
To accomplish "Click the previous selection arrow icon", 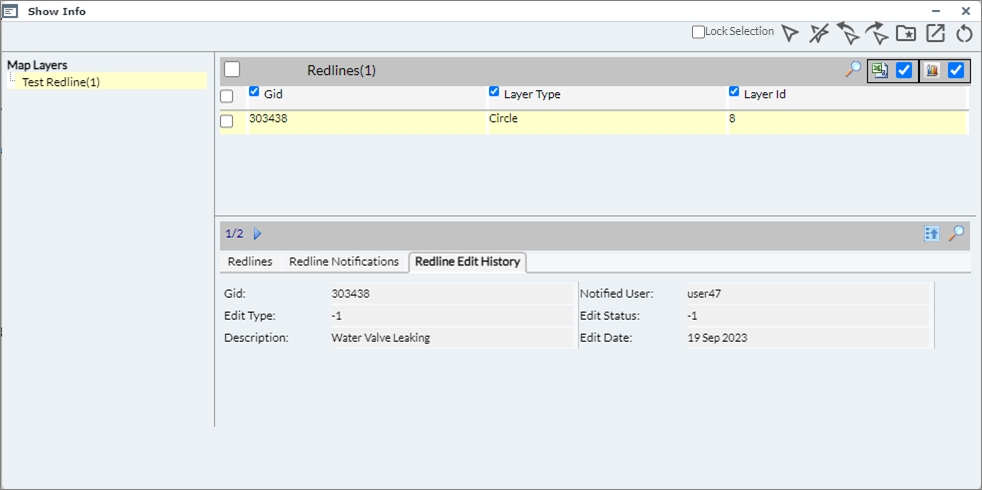I will point(848,34).
